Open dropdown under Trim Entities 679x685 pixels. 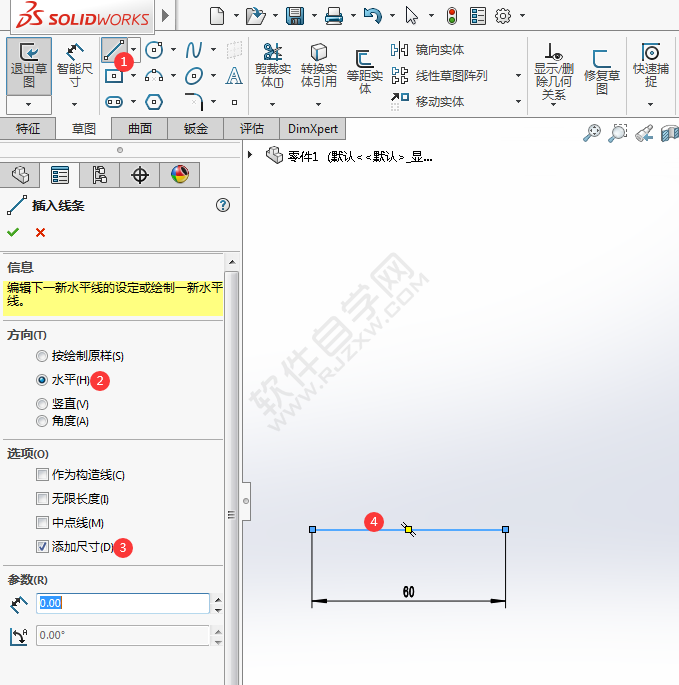pos(273,104)
